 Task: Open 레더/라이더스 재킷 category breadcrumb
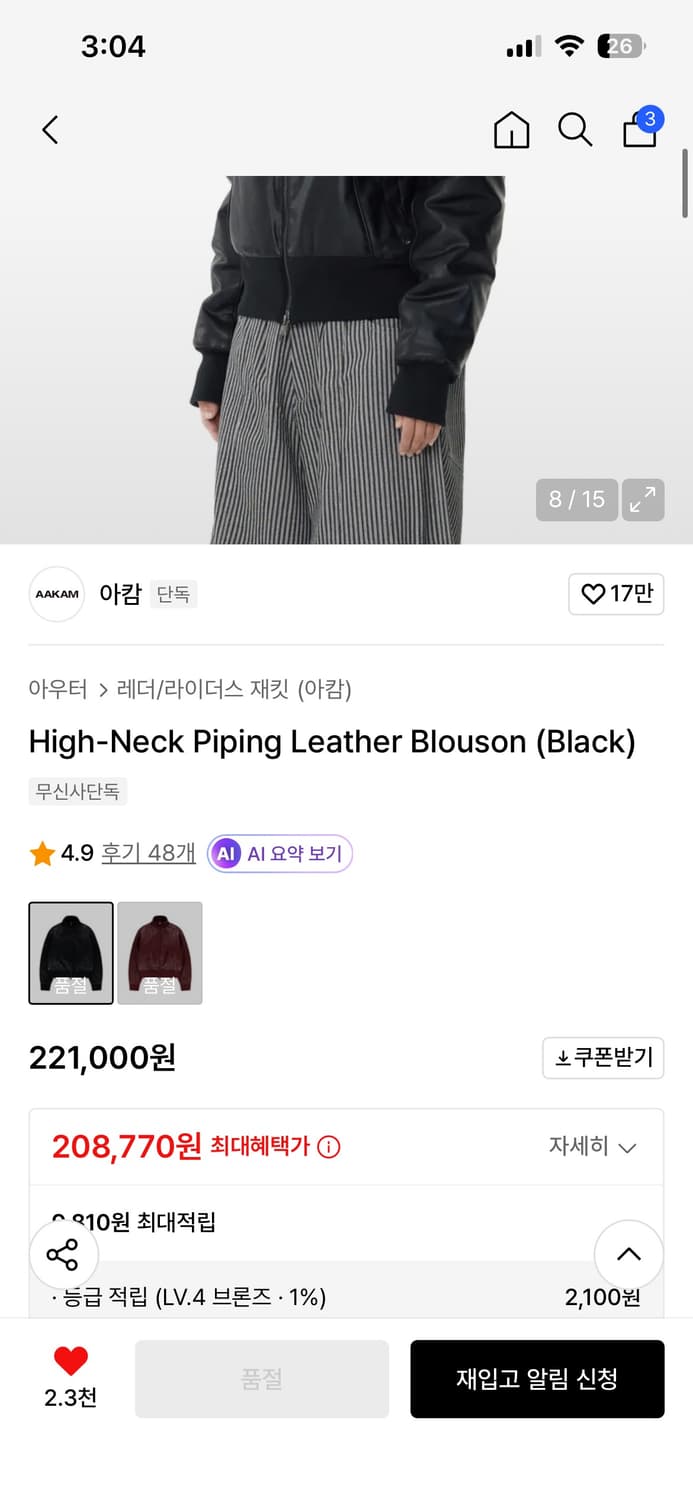pyautogui.click(x=234, y=689)
